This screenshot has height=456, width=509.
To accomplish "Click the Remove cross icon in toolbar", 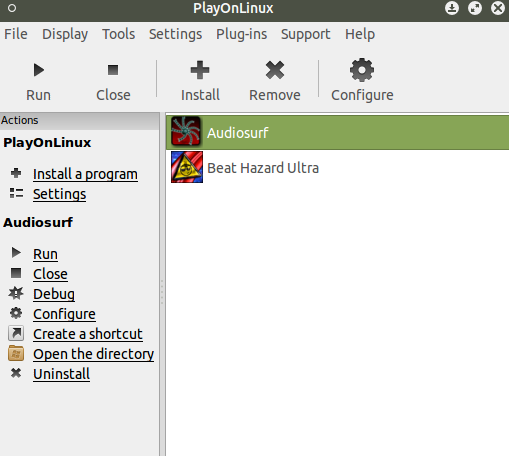I will 275,70.
